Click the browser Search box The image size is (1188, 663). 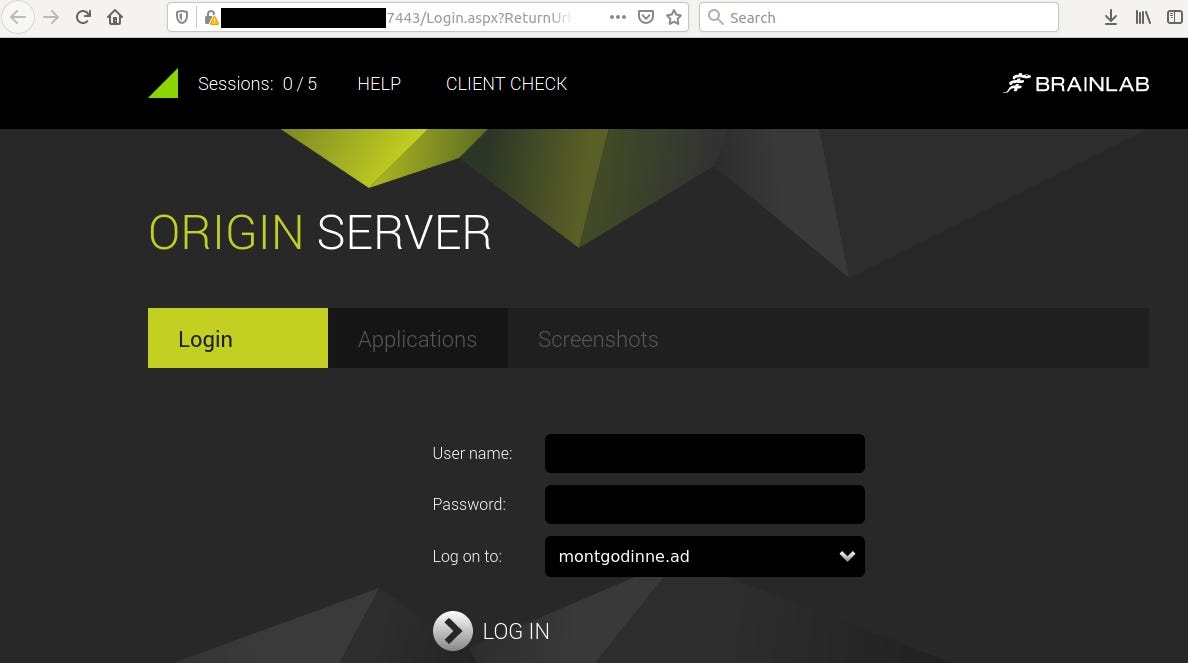[x=879, y=17]
